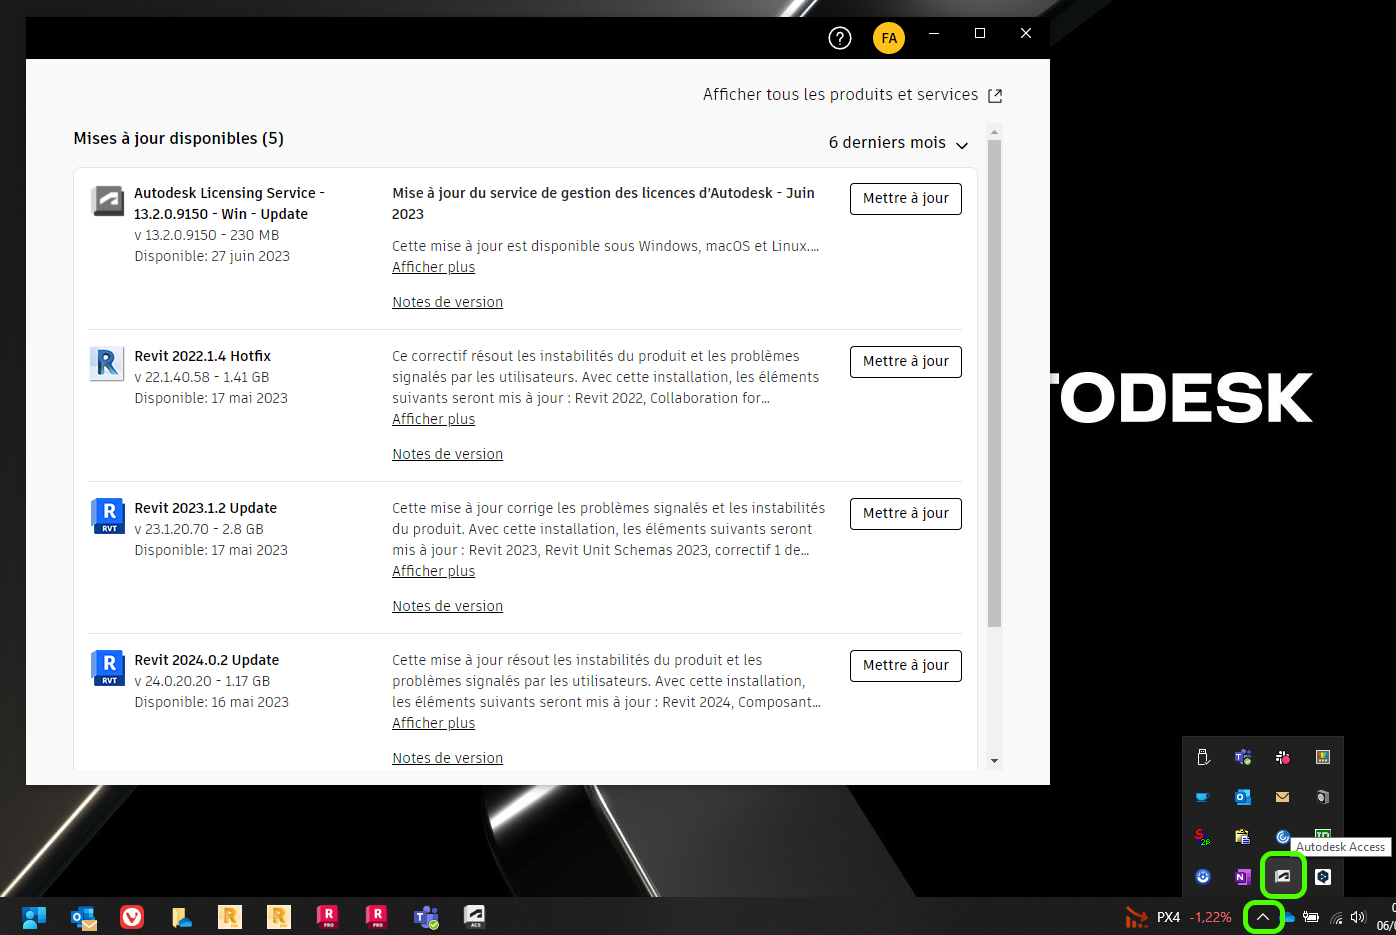Open the FA account avatar menu

(x=889, y=38)
